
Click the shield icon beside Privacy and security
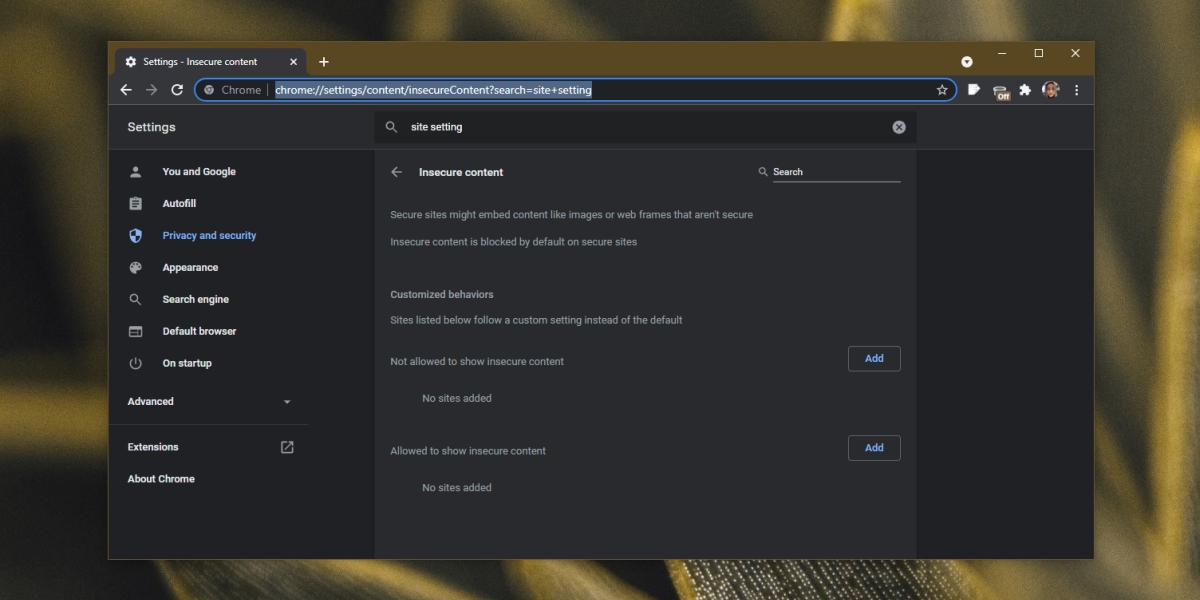[x=136, y=236]
